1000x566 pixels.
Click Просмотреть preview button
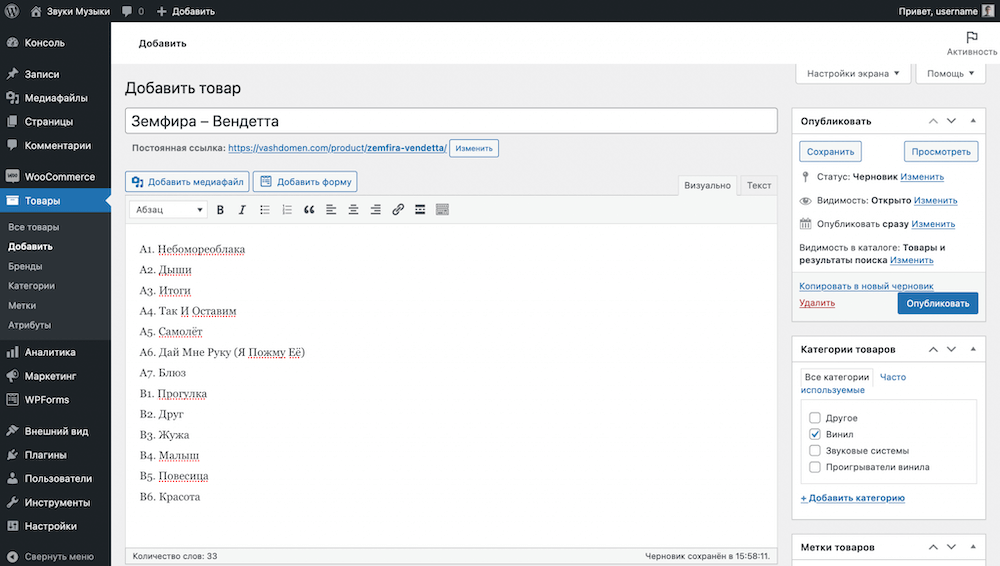pos(941,152)
